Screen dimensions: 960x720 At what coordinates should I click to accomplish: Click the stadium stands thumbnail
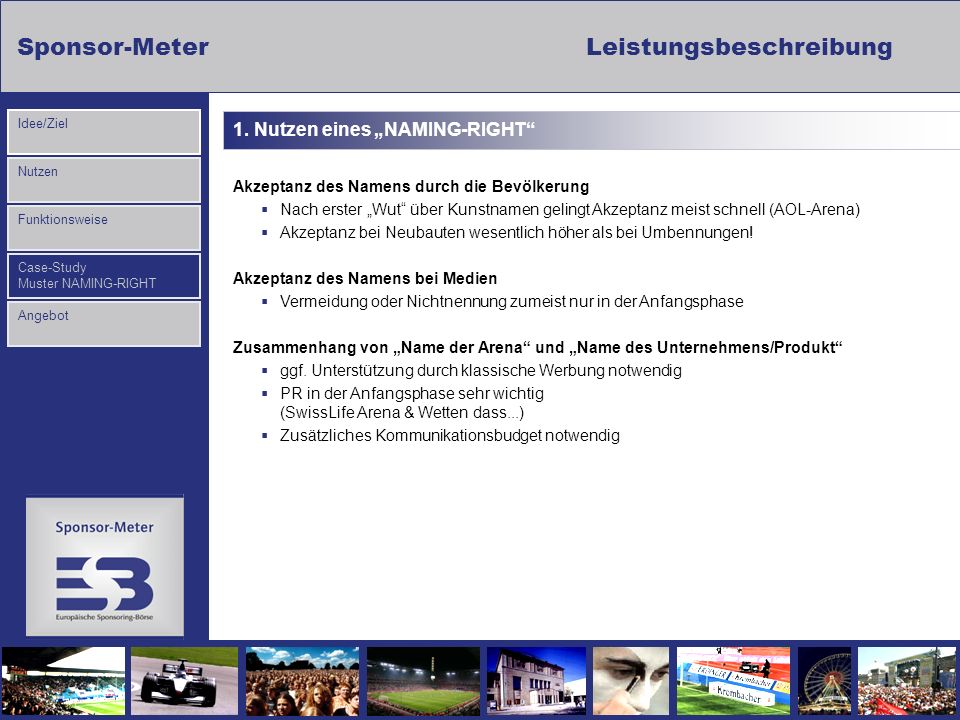pyautogui.click(x=62, y=681)
